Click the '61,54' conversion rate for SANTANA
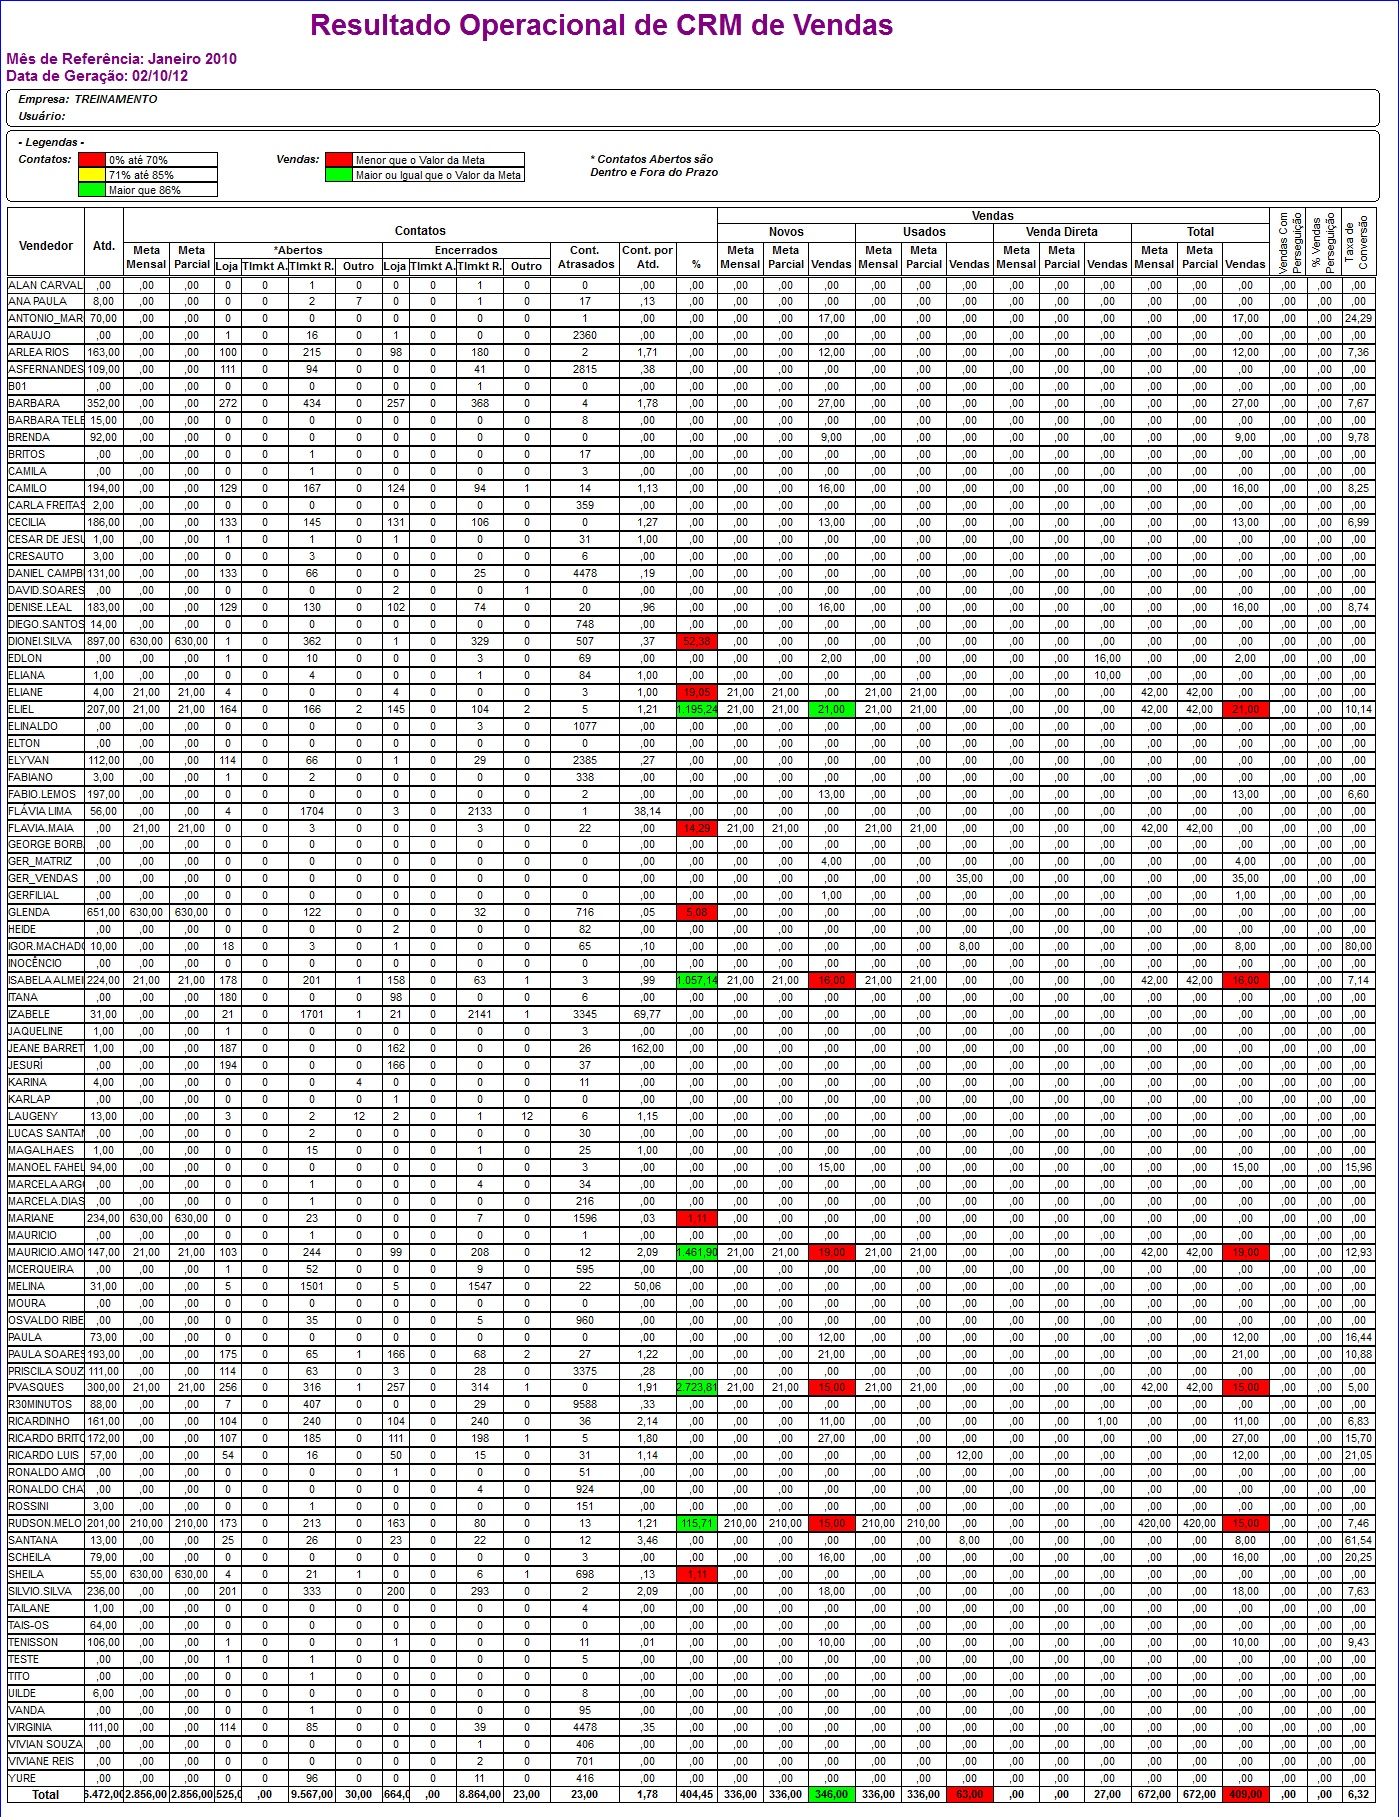Screen dimensions: 1399x1817 point(1358,1540)
